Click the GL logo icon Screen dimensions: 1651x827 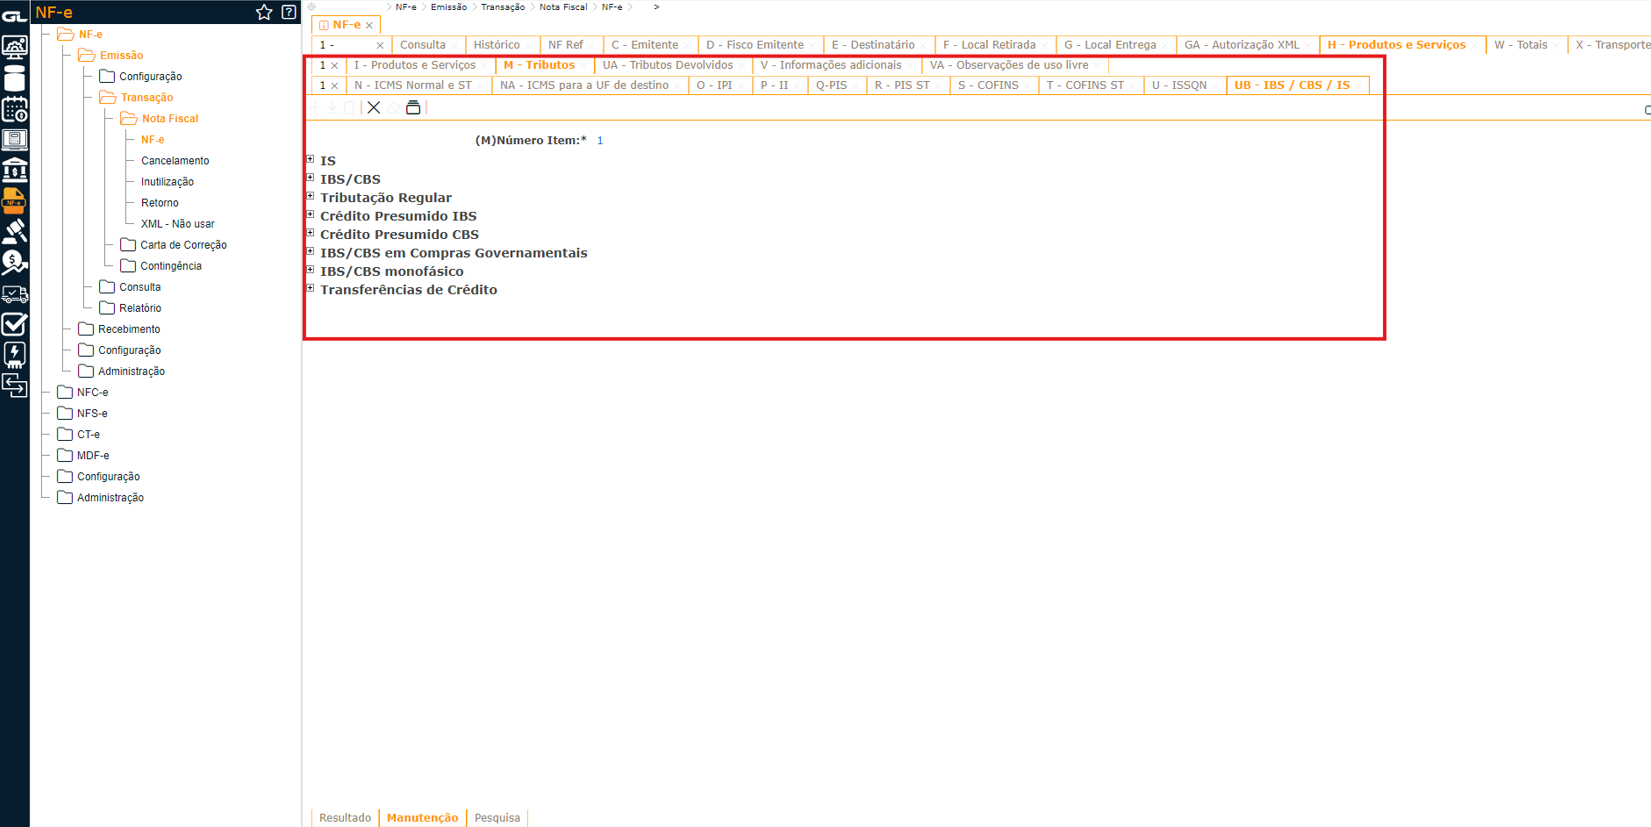[14, 15]
